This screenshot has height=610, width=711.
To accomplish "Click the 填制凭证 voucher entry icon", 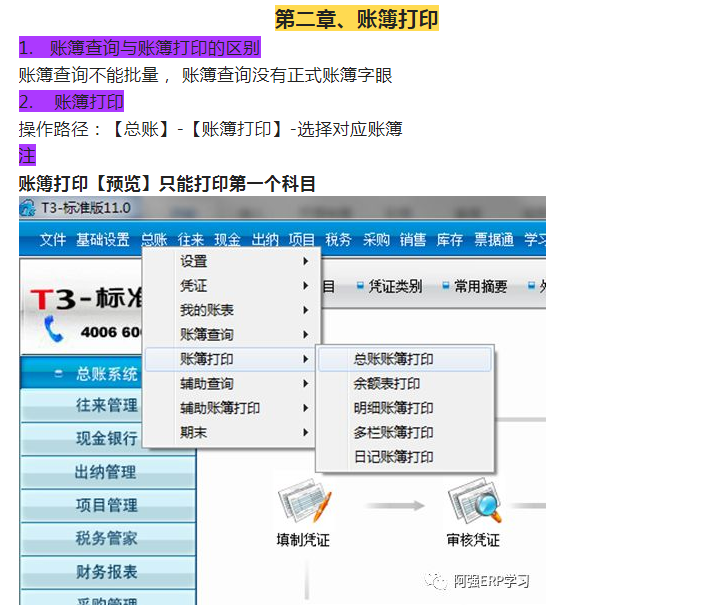I will click(x=304, y=503).
